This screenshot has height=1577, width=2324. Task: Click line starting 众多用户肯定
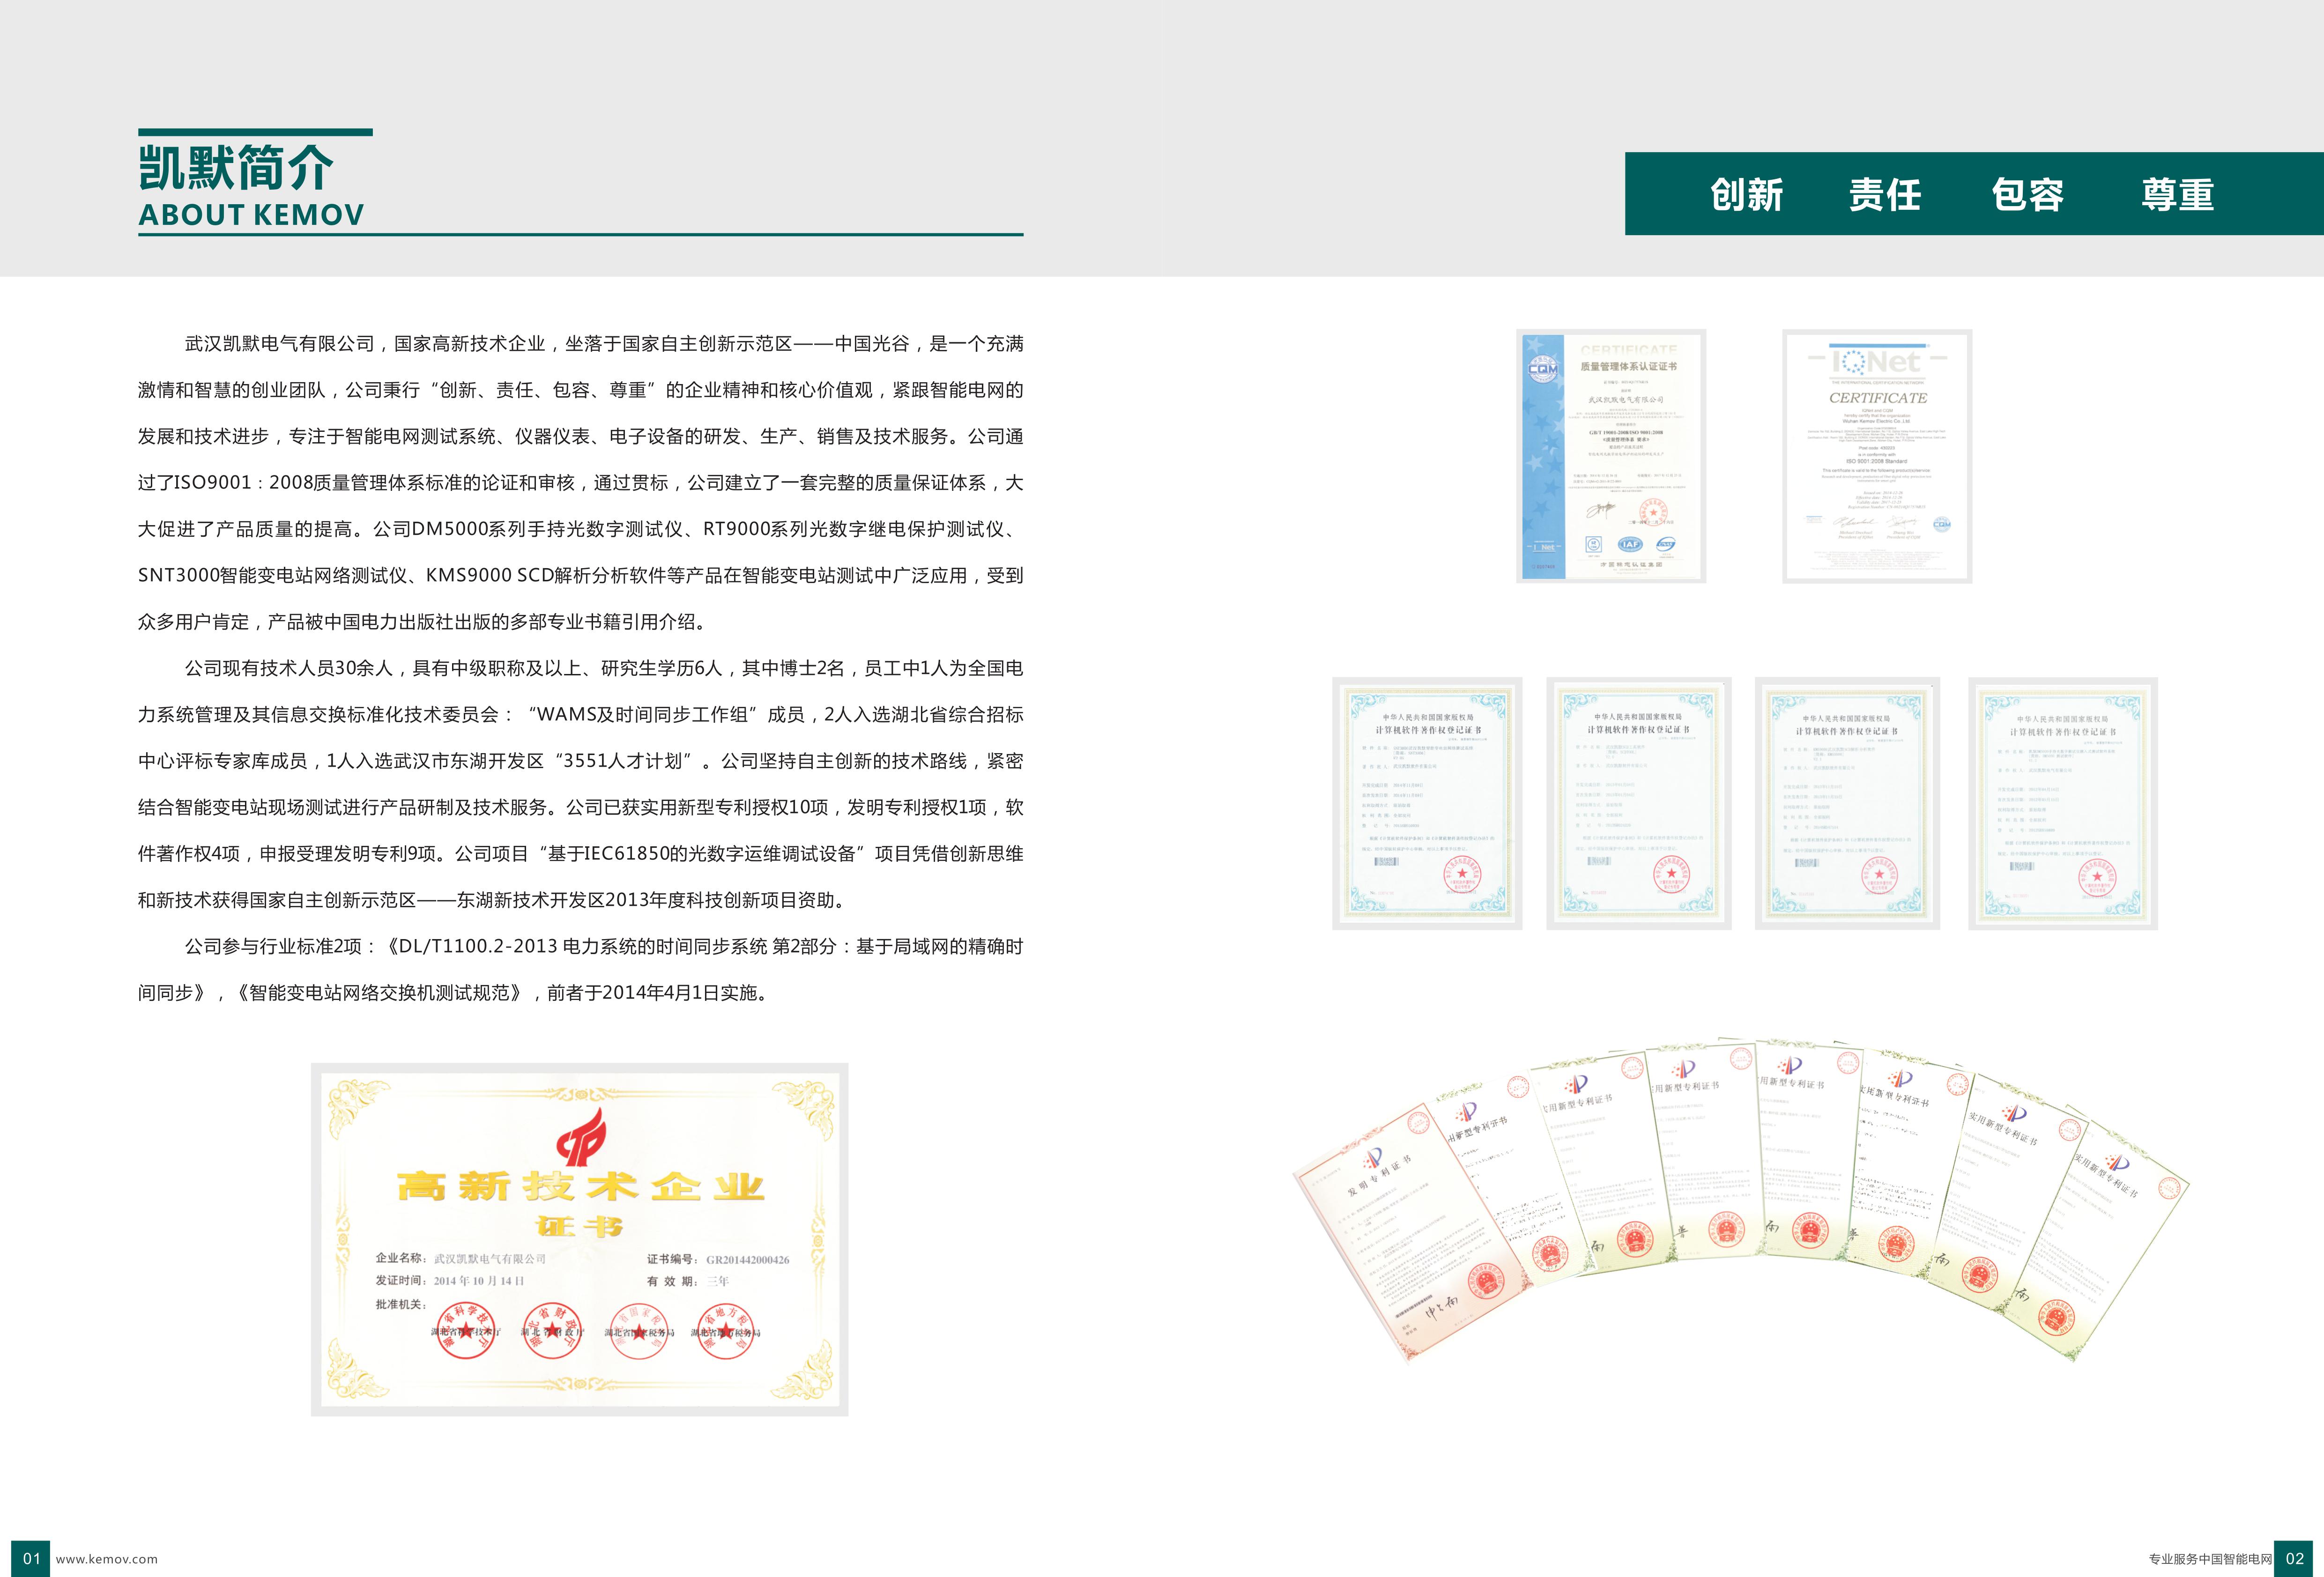click(x=424, y=622)
